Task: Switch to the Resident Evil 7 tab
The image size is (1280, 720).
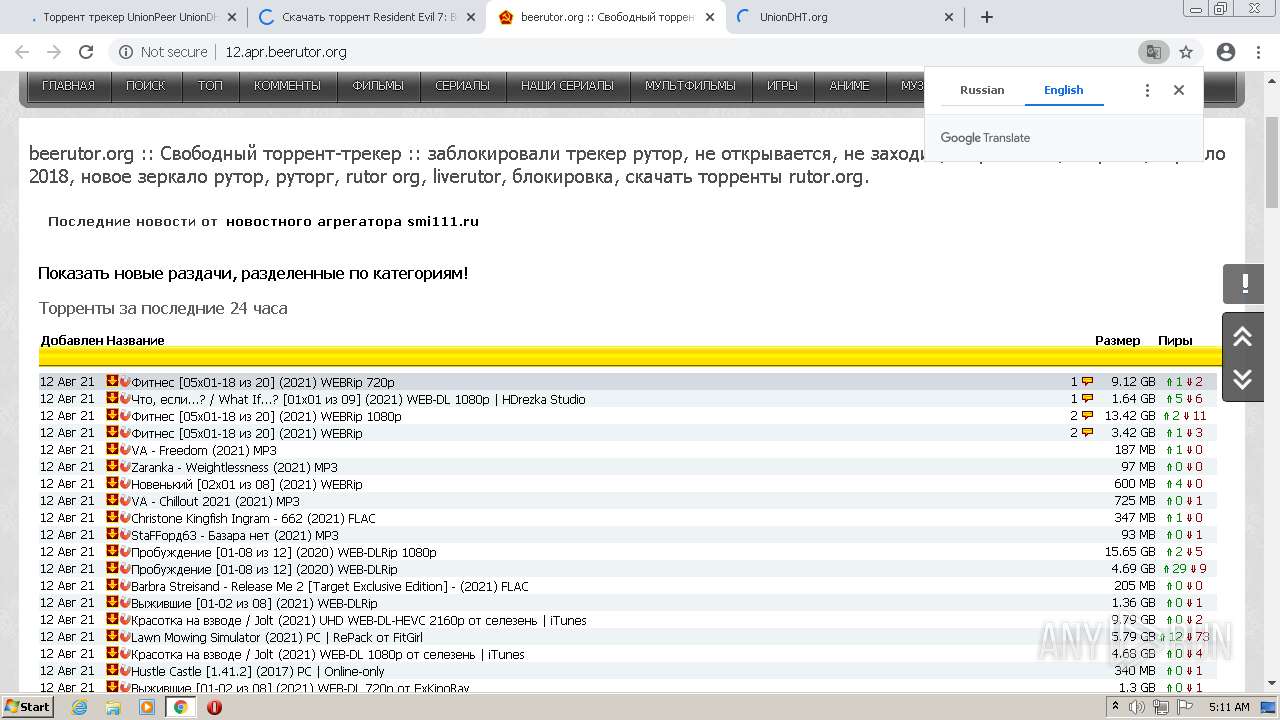Action: pos(368,17)
